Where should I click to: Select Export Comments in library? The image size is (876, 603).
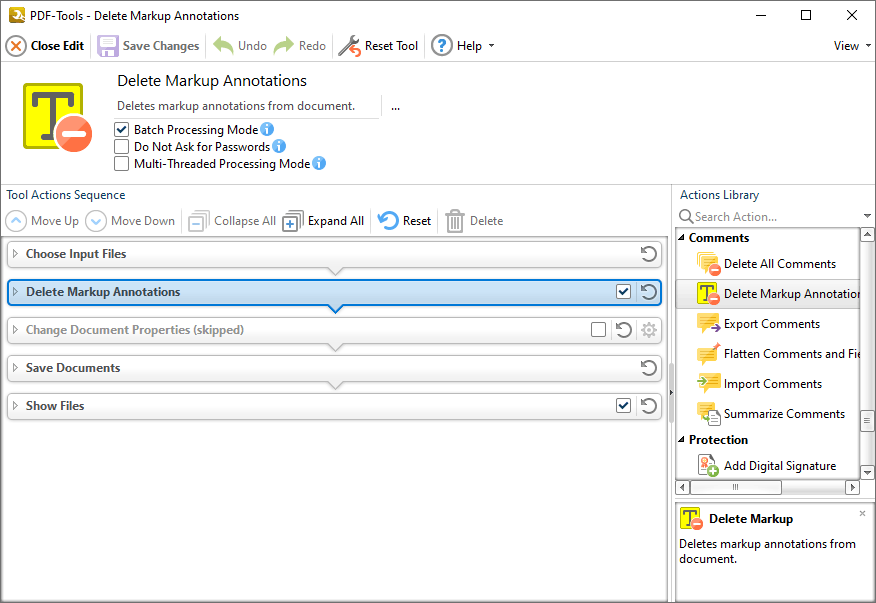766,324
